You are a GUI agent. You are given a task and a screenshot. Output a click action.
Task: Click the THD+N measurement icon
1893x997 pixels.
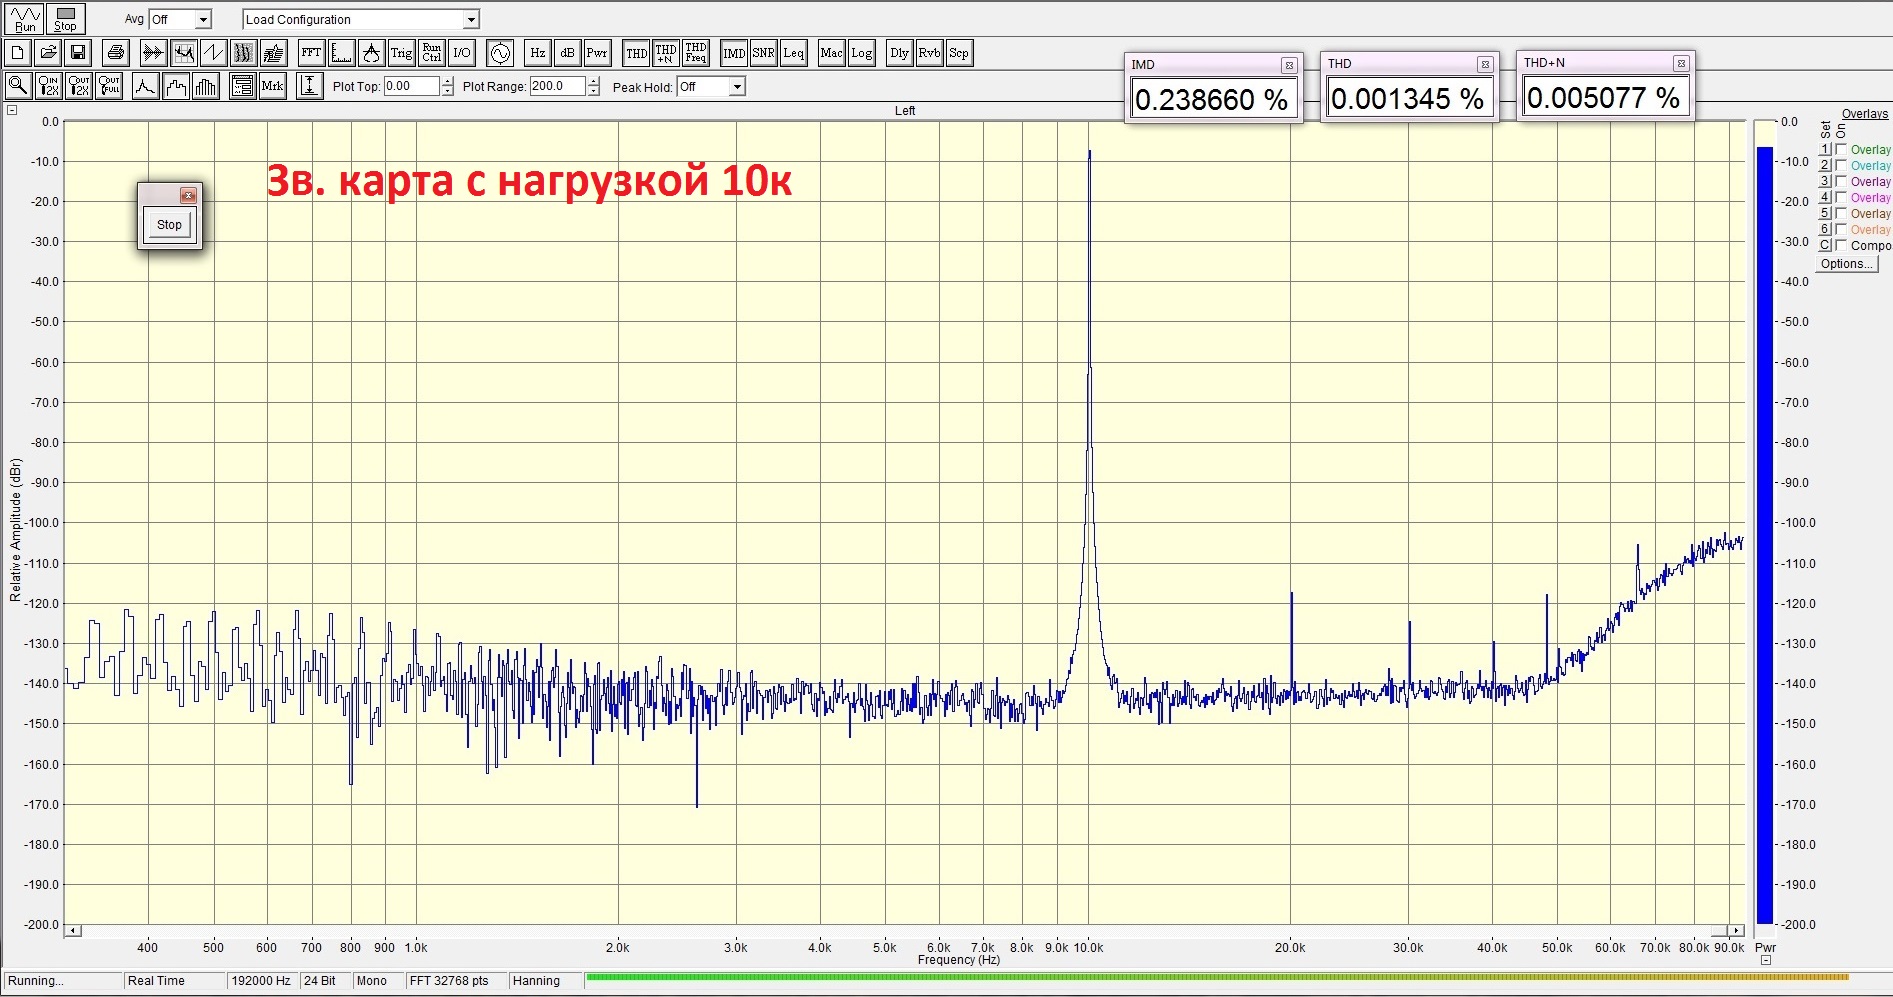coord(666,53)
